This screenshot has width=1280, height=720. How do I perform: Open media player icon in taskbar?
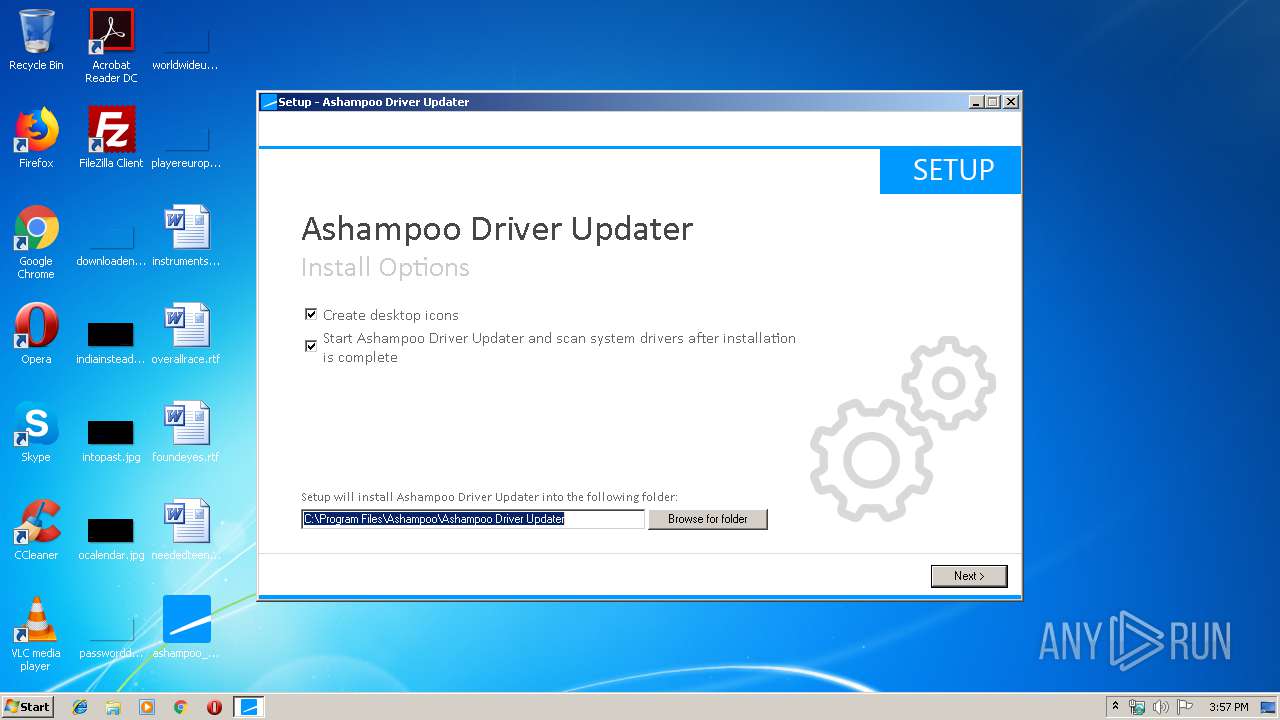pos(147,707)
